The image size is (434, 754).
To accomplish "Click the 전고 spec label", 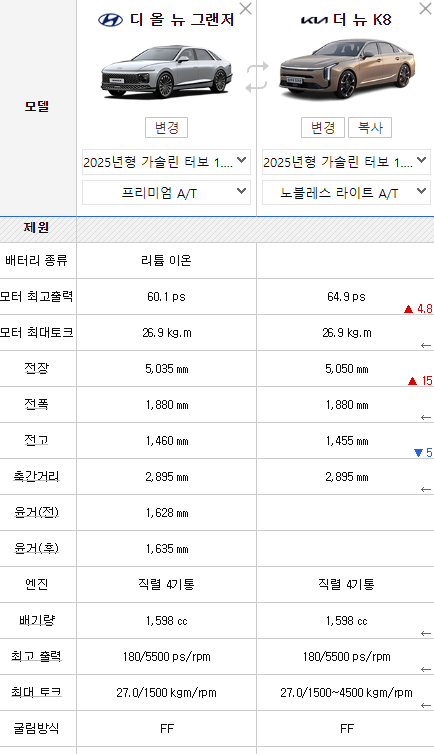I will point(37,440).
